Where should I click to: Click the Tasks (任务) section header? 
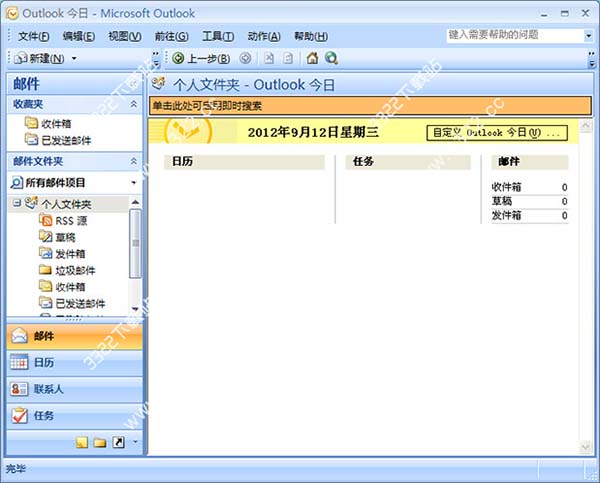pyautogui.click(x=408, y=162)
